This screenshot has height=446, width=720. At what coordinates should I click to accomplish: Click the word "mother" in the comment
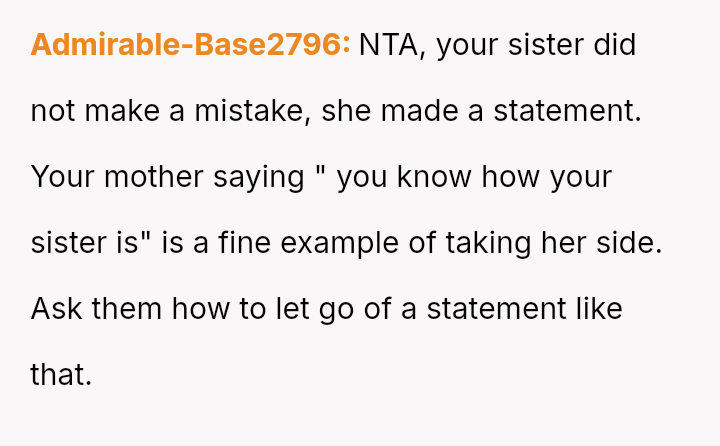coord(149,177)
